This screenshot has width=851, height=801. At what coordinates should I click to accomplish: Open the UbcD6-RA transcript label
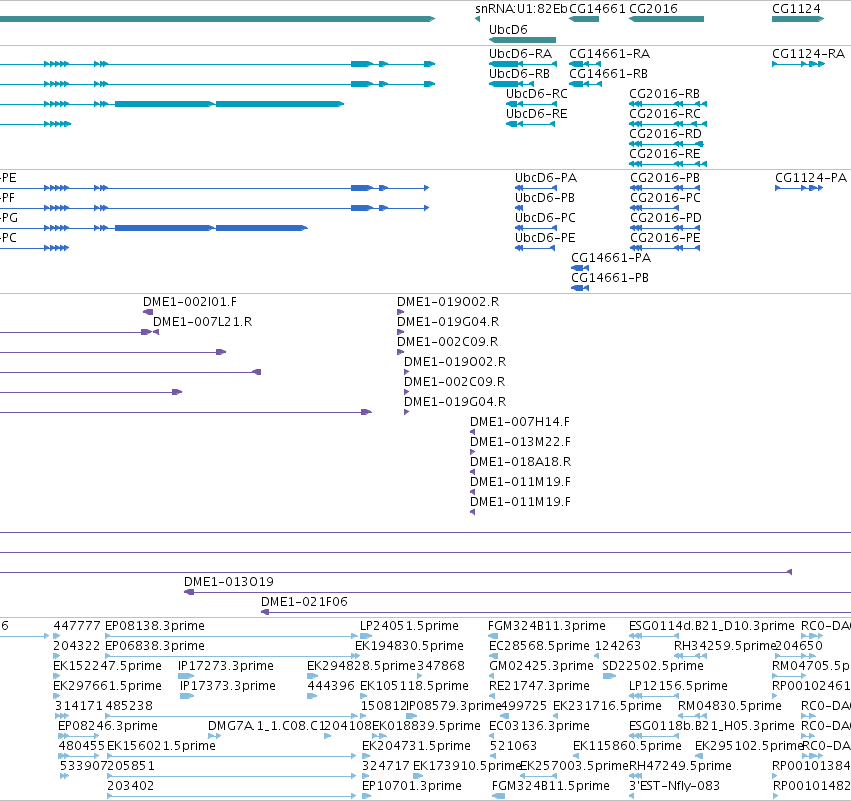[520, 54]
